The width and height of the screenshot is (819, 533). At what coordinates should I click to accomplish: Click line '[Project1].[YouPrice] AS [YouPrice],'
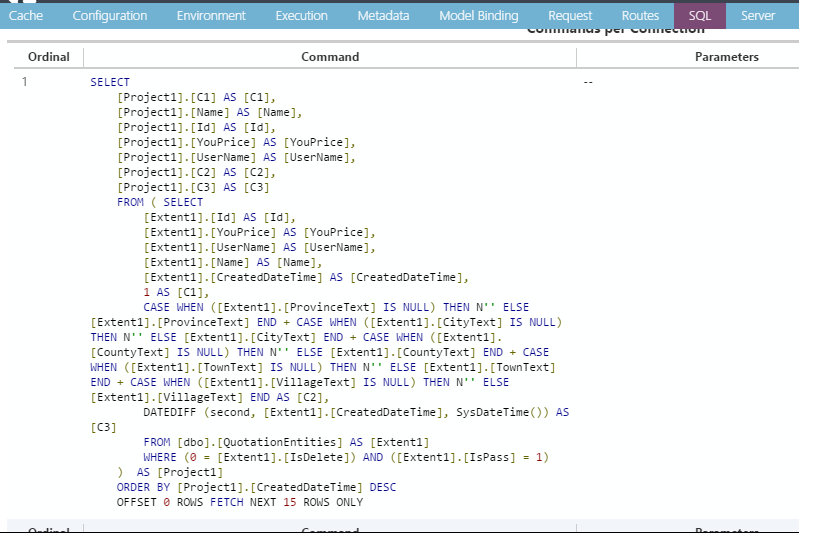tap(236, 142)
